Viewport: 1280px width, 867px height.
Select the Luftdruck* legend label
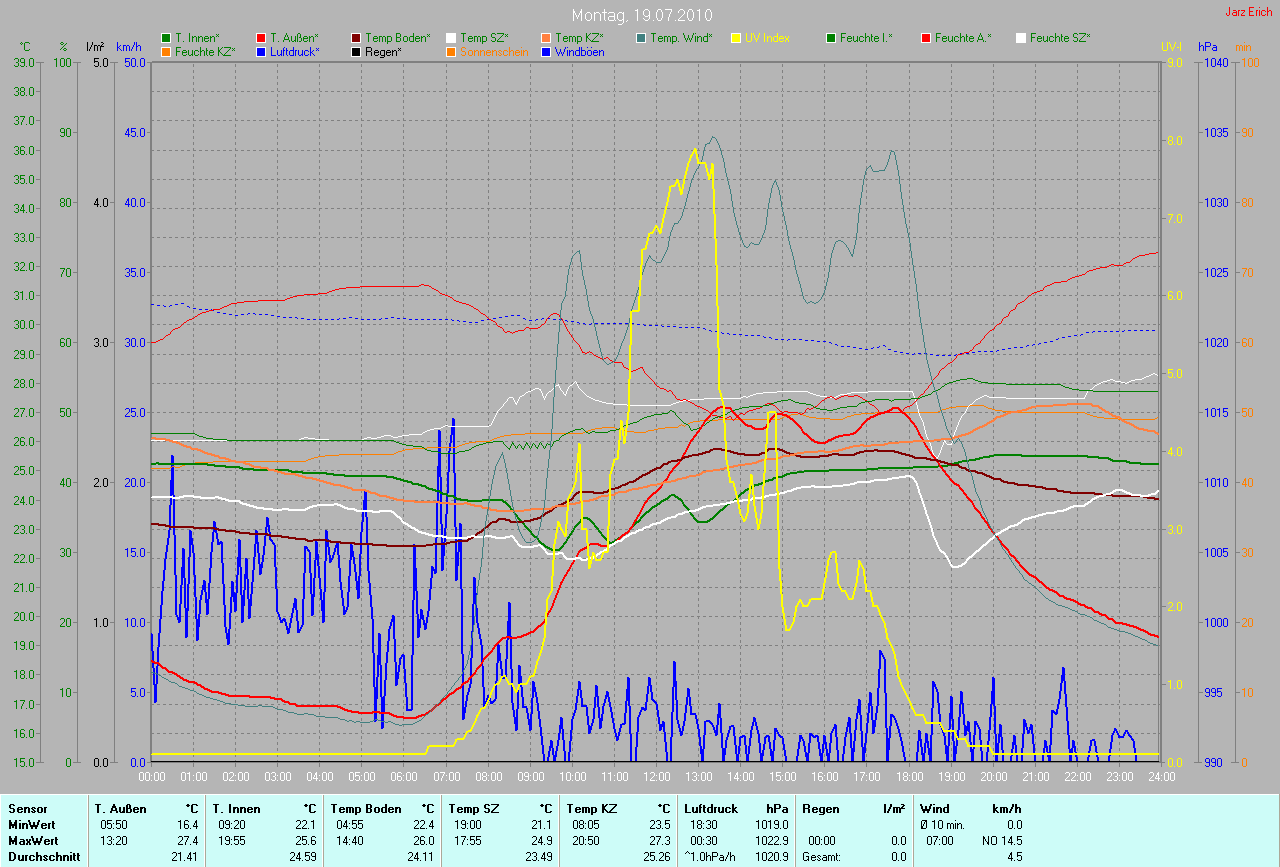(x=295, y=51)
